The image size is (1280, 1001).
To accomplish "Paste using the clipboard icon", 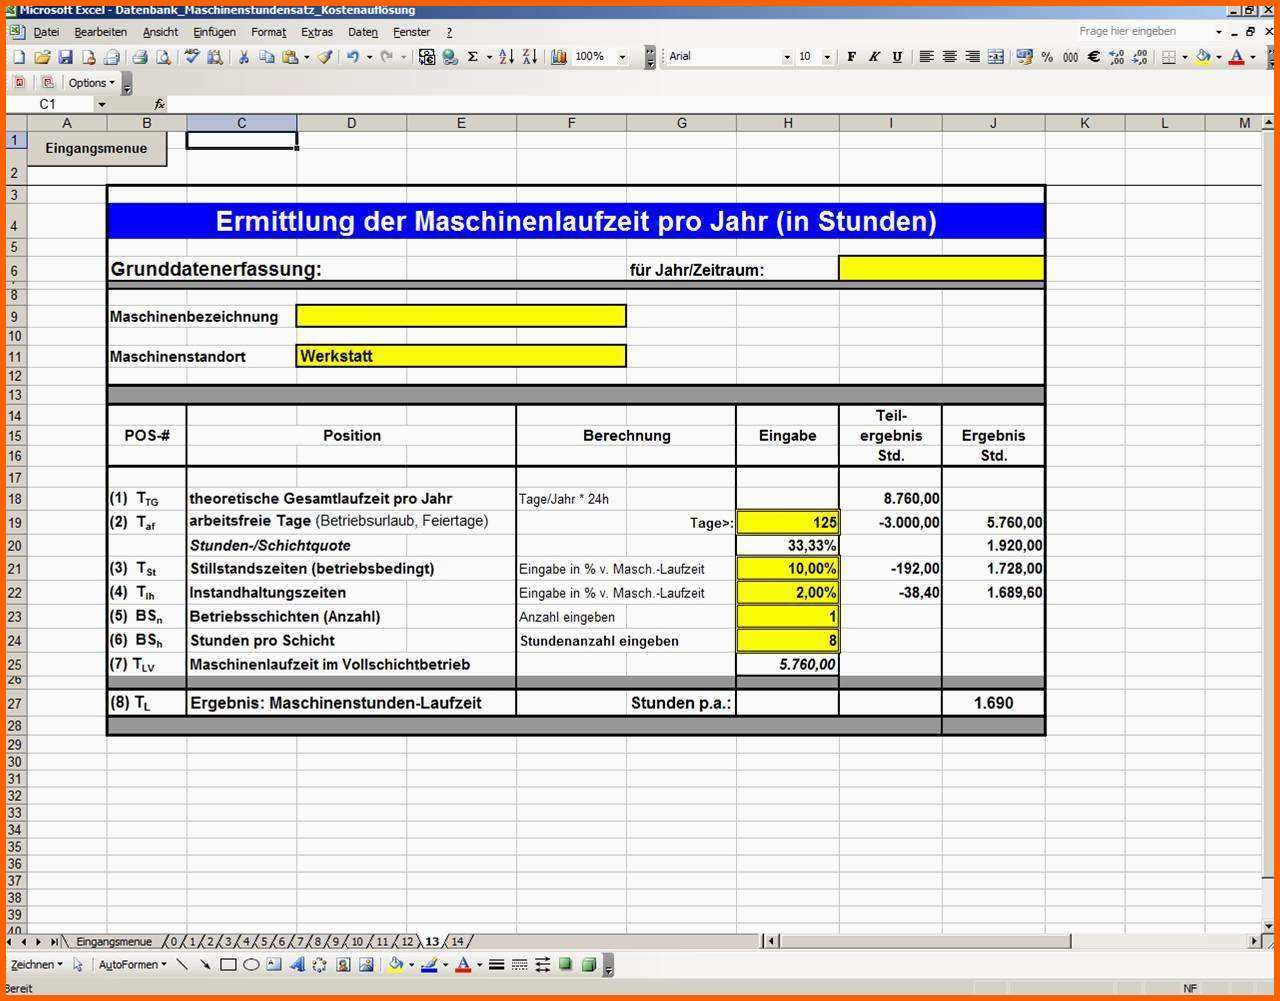I will click(x=290, y=57).
